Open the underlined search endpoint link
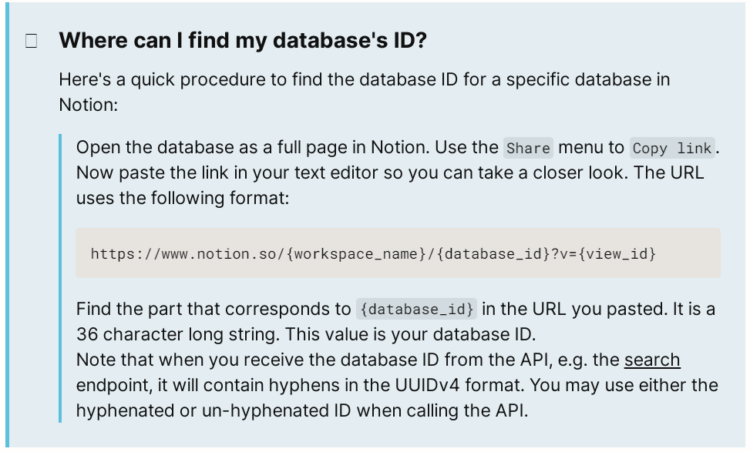The height and width of the screenshot is (452, 750). pyautogui.click(x=652, y=360)
